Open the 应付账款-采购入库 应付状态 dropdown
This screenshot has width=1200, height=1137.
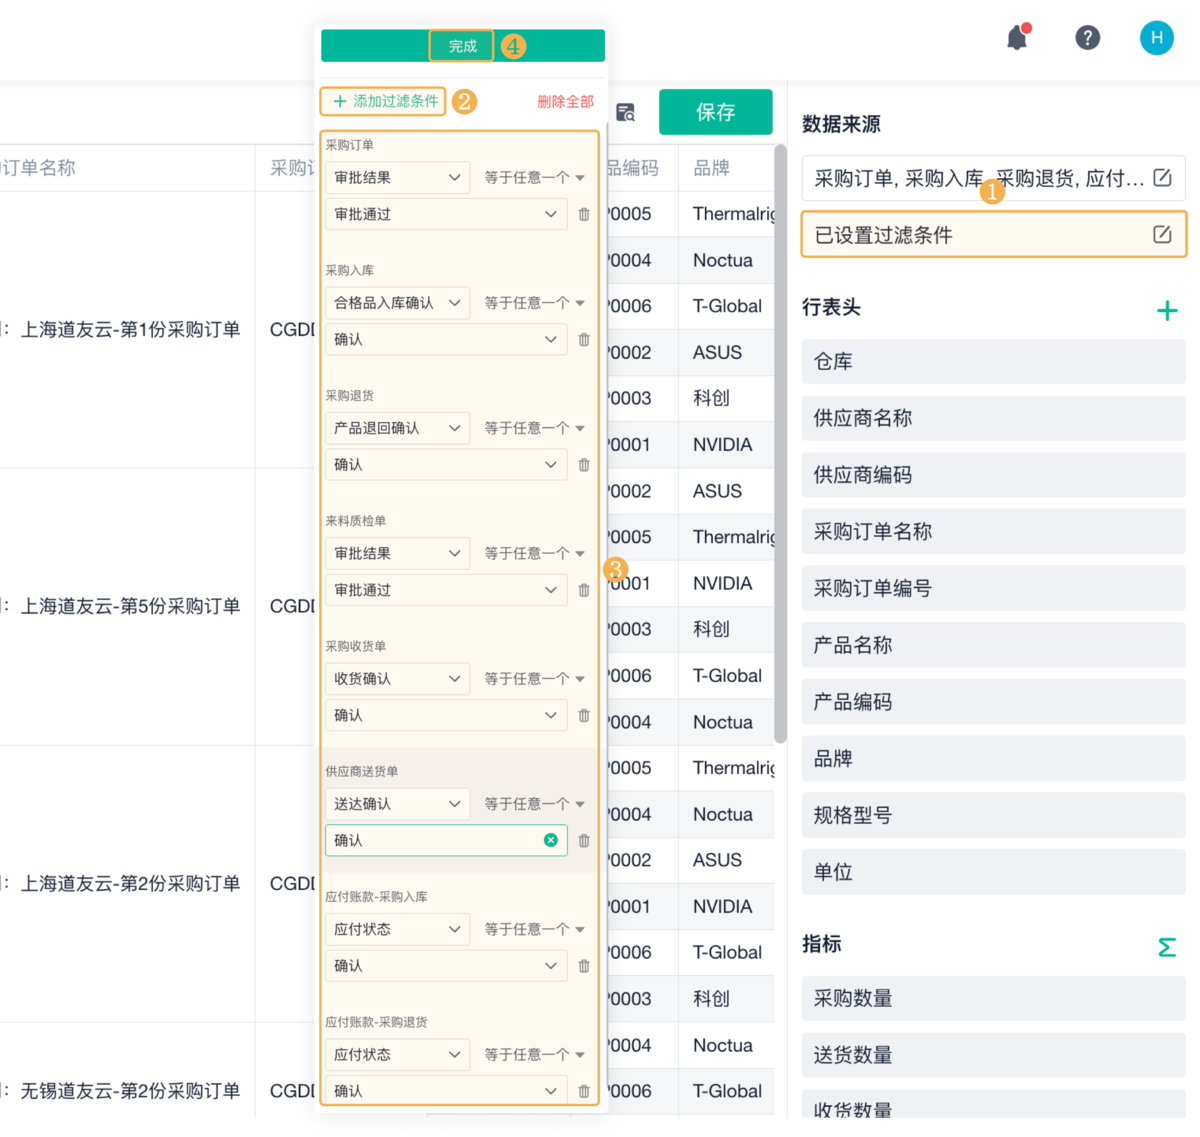(x=397, y=929)
